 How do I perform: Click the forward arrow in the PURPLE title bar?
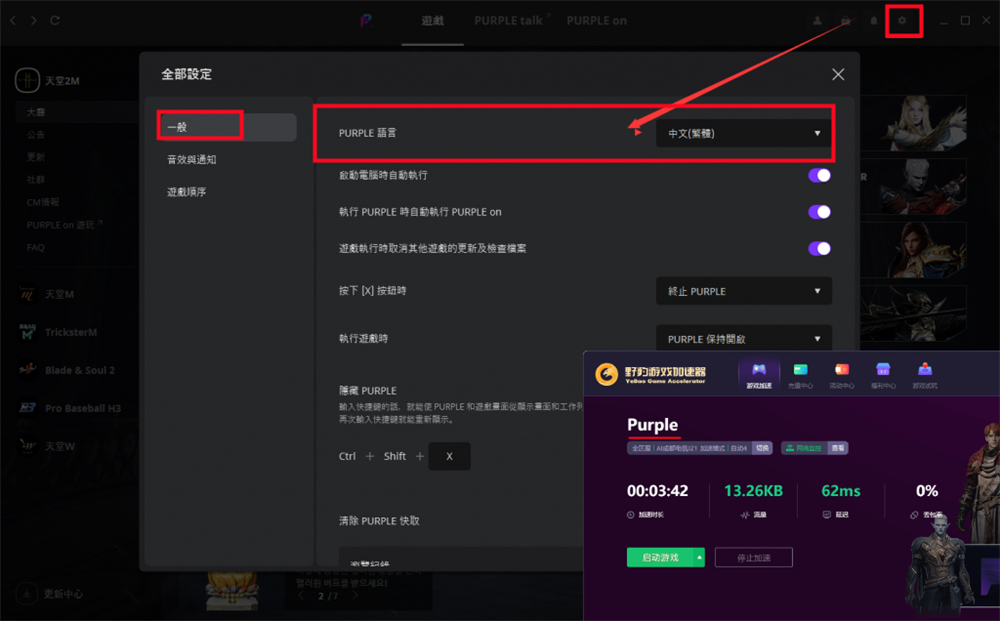pos(33,20)
